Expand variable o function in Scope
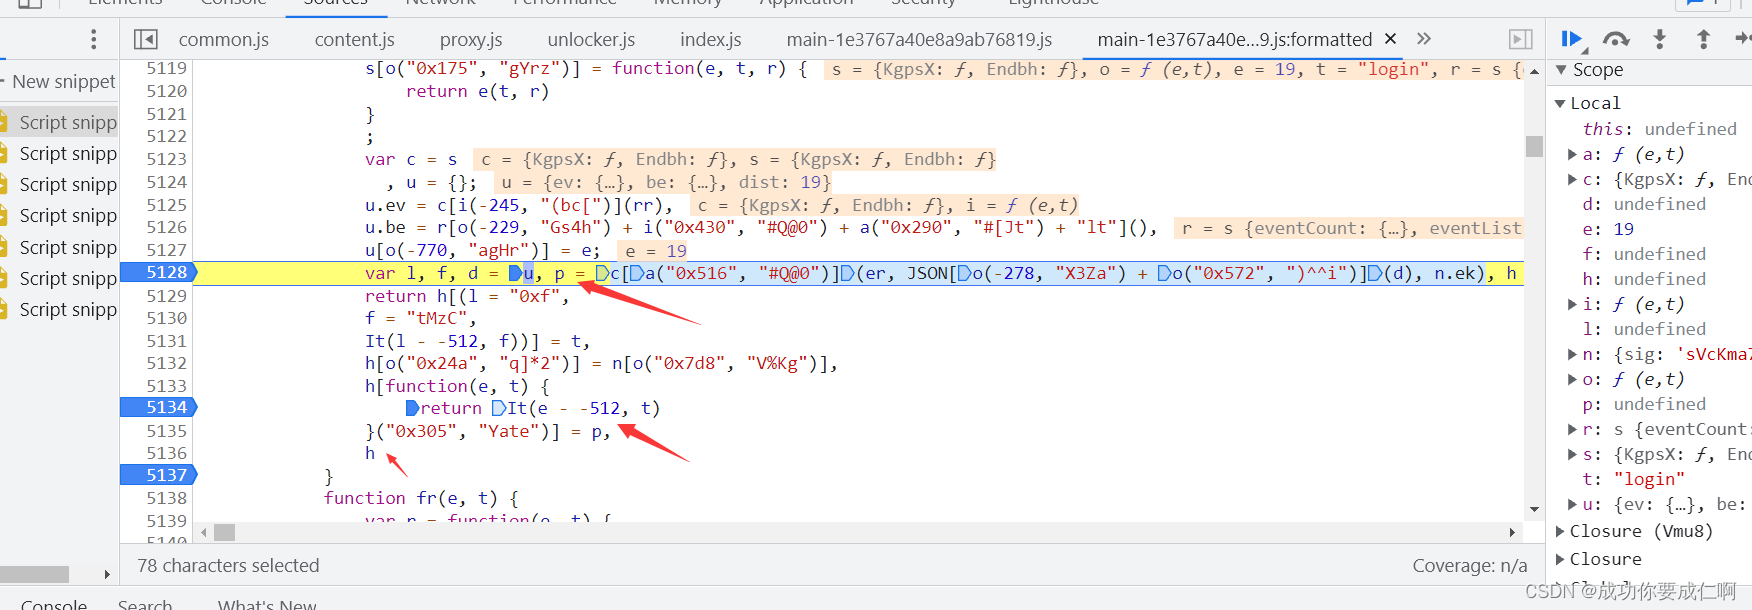The image size is (1752, 610). 1572,379
